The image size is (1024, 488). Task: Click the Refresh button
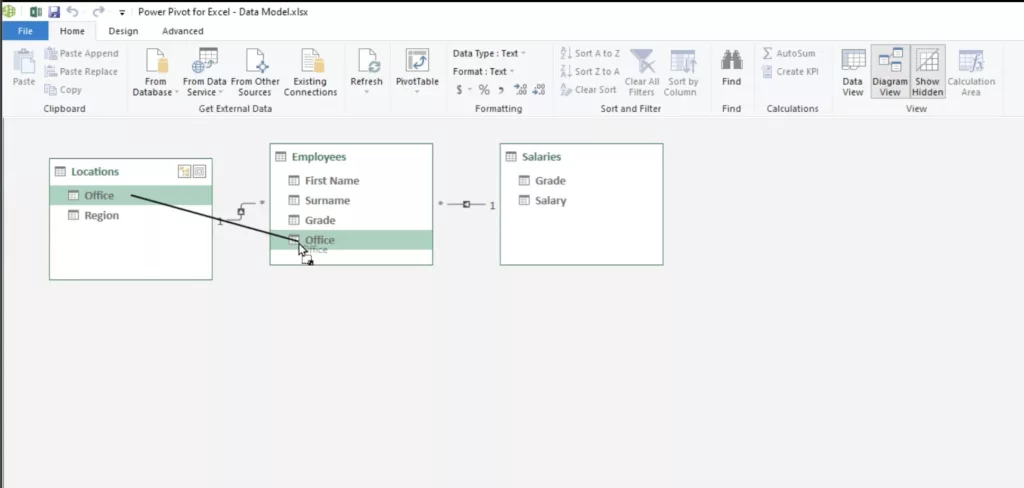(366, 71)
